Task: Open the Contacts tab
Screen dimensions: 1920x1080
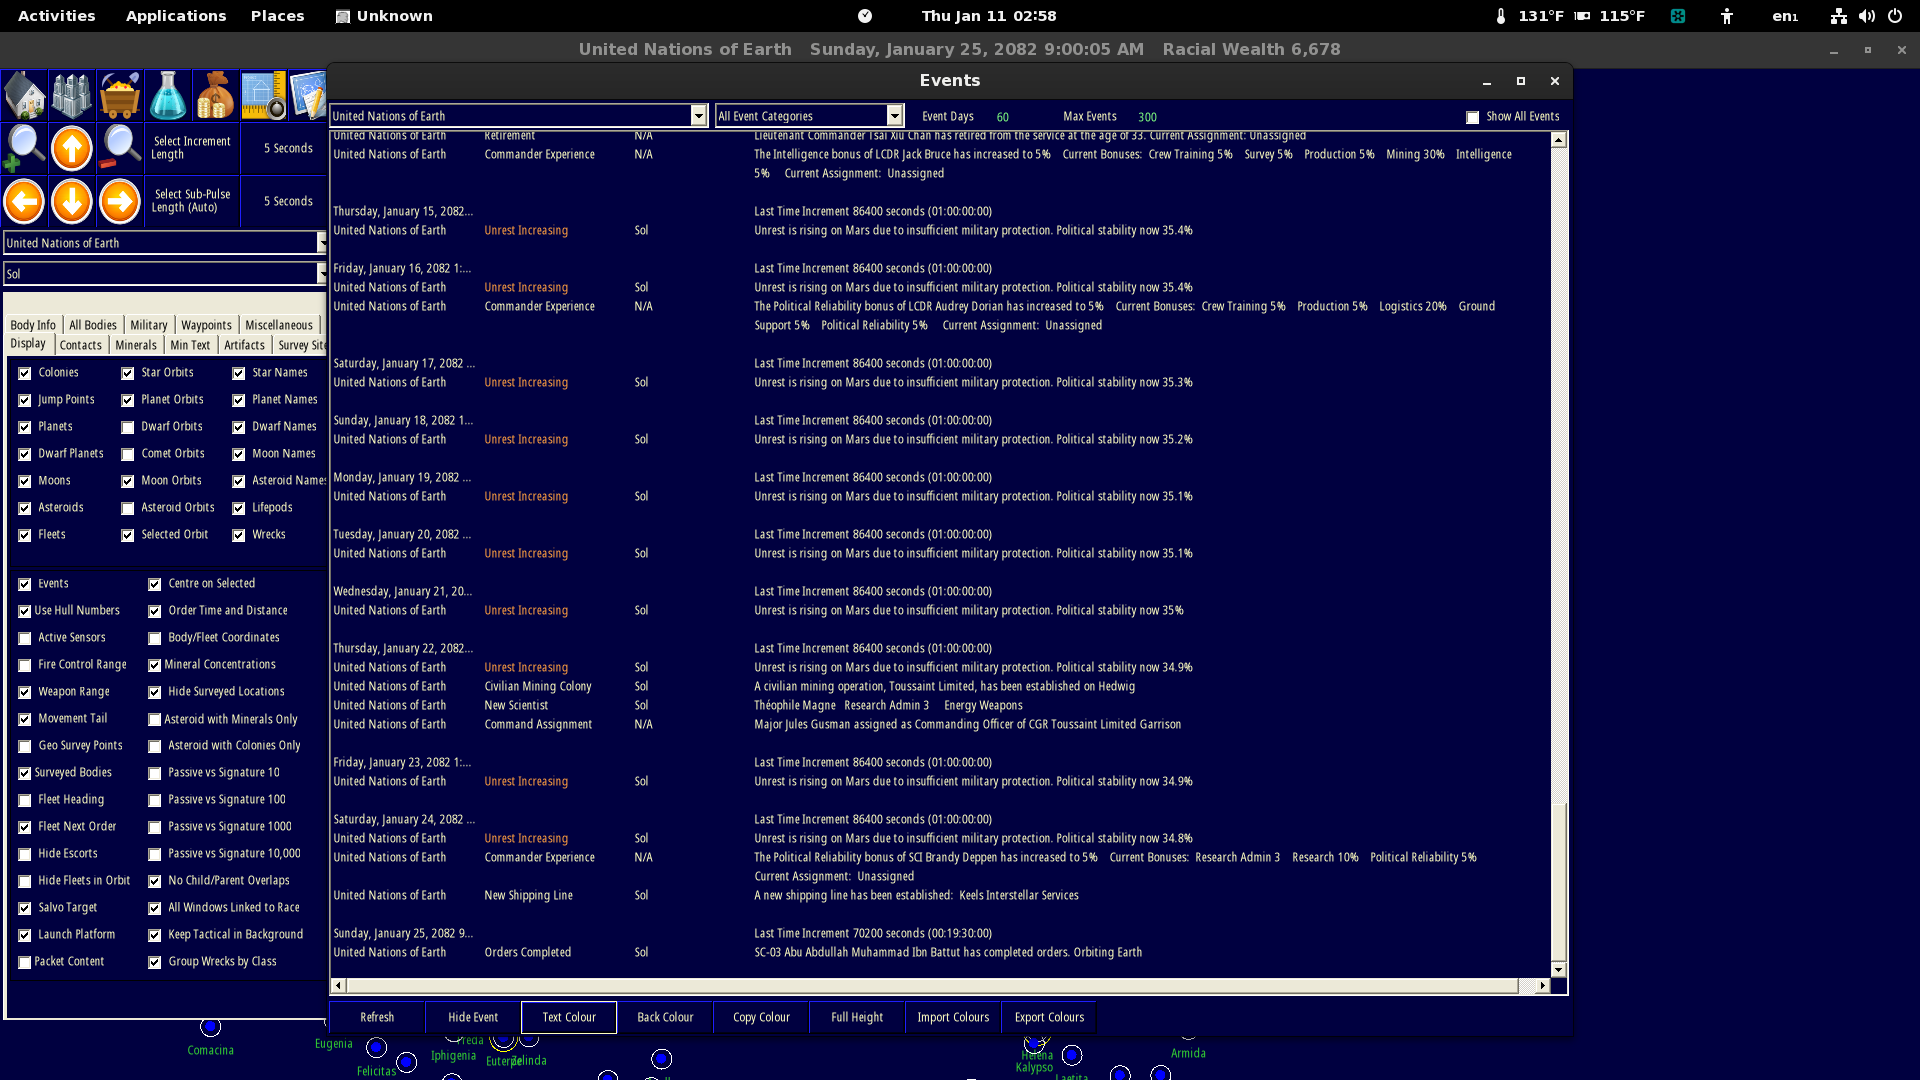Action: click(x=81, y=345)
